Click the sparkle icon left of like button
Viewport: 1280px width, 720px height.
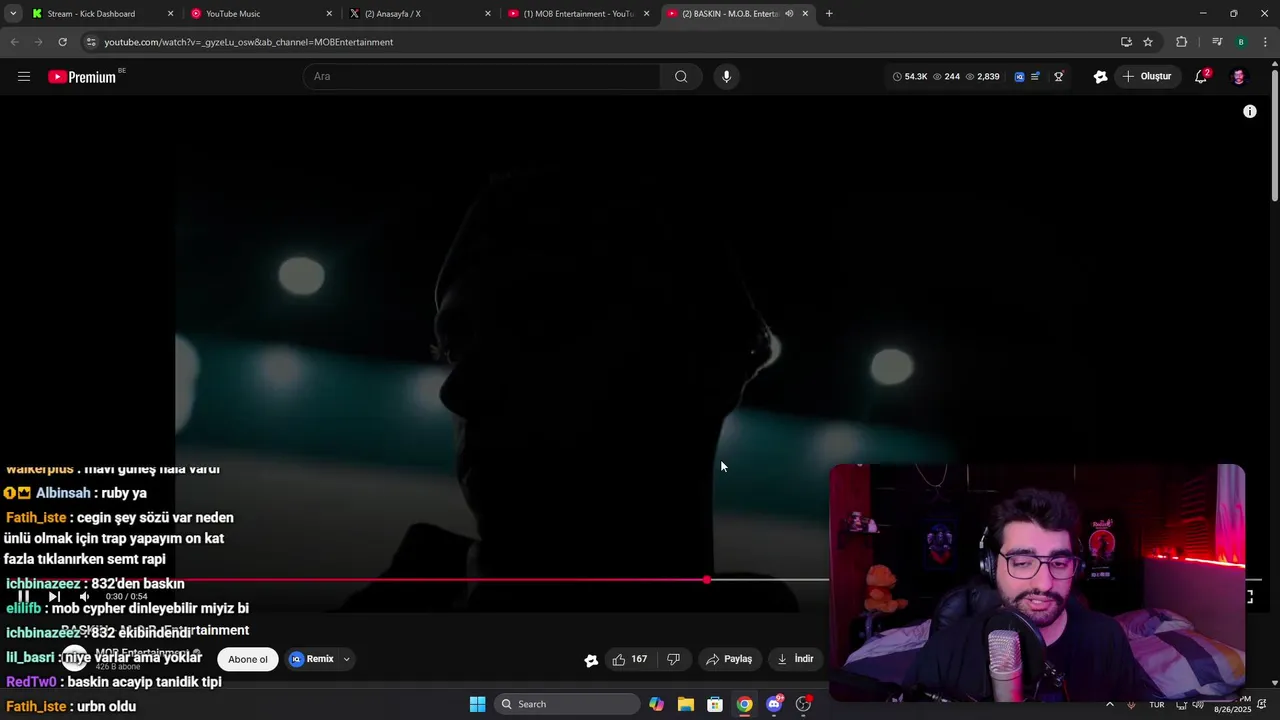pos(591,660)
